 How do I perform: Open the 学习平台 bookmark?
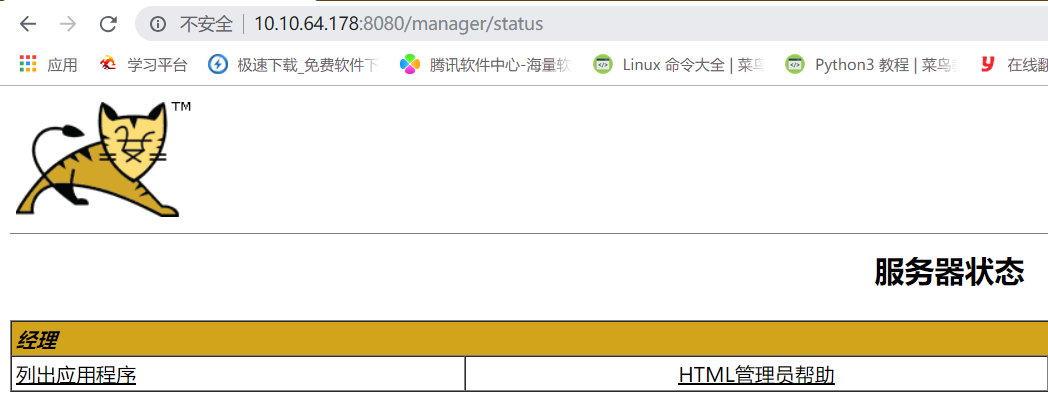(x=143, y=64)
